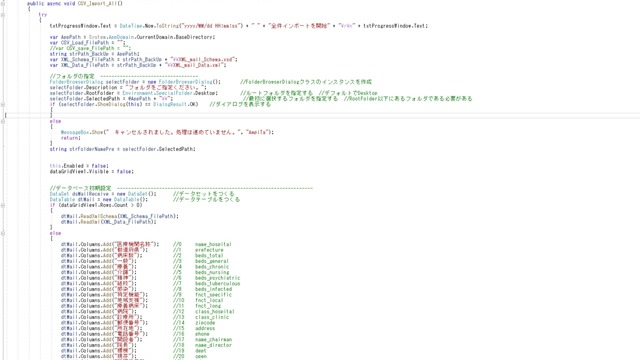The width and height of the screenshot is (640, 360).
Task: Click the var AppPath declaration line
Action: click(x=132, y=37)
